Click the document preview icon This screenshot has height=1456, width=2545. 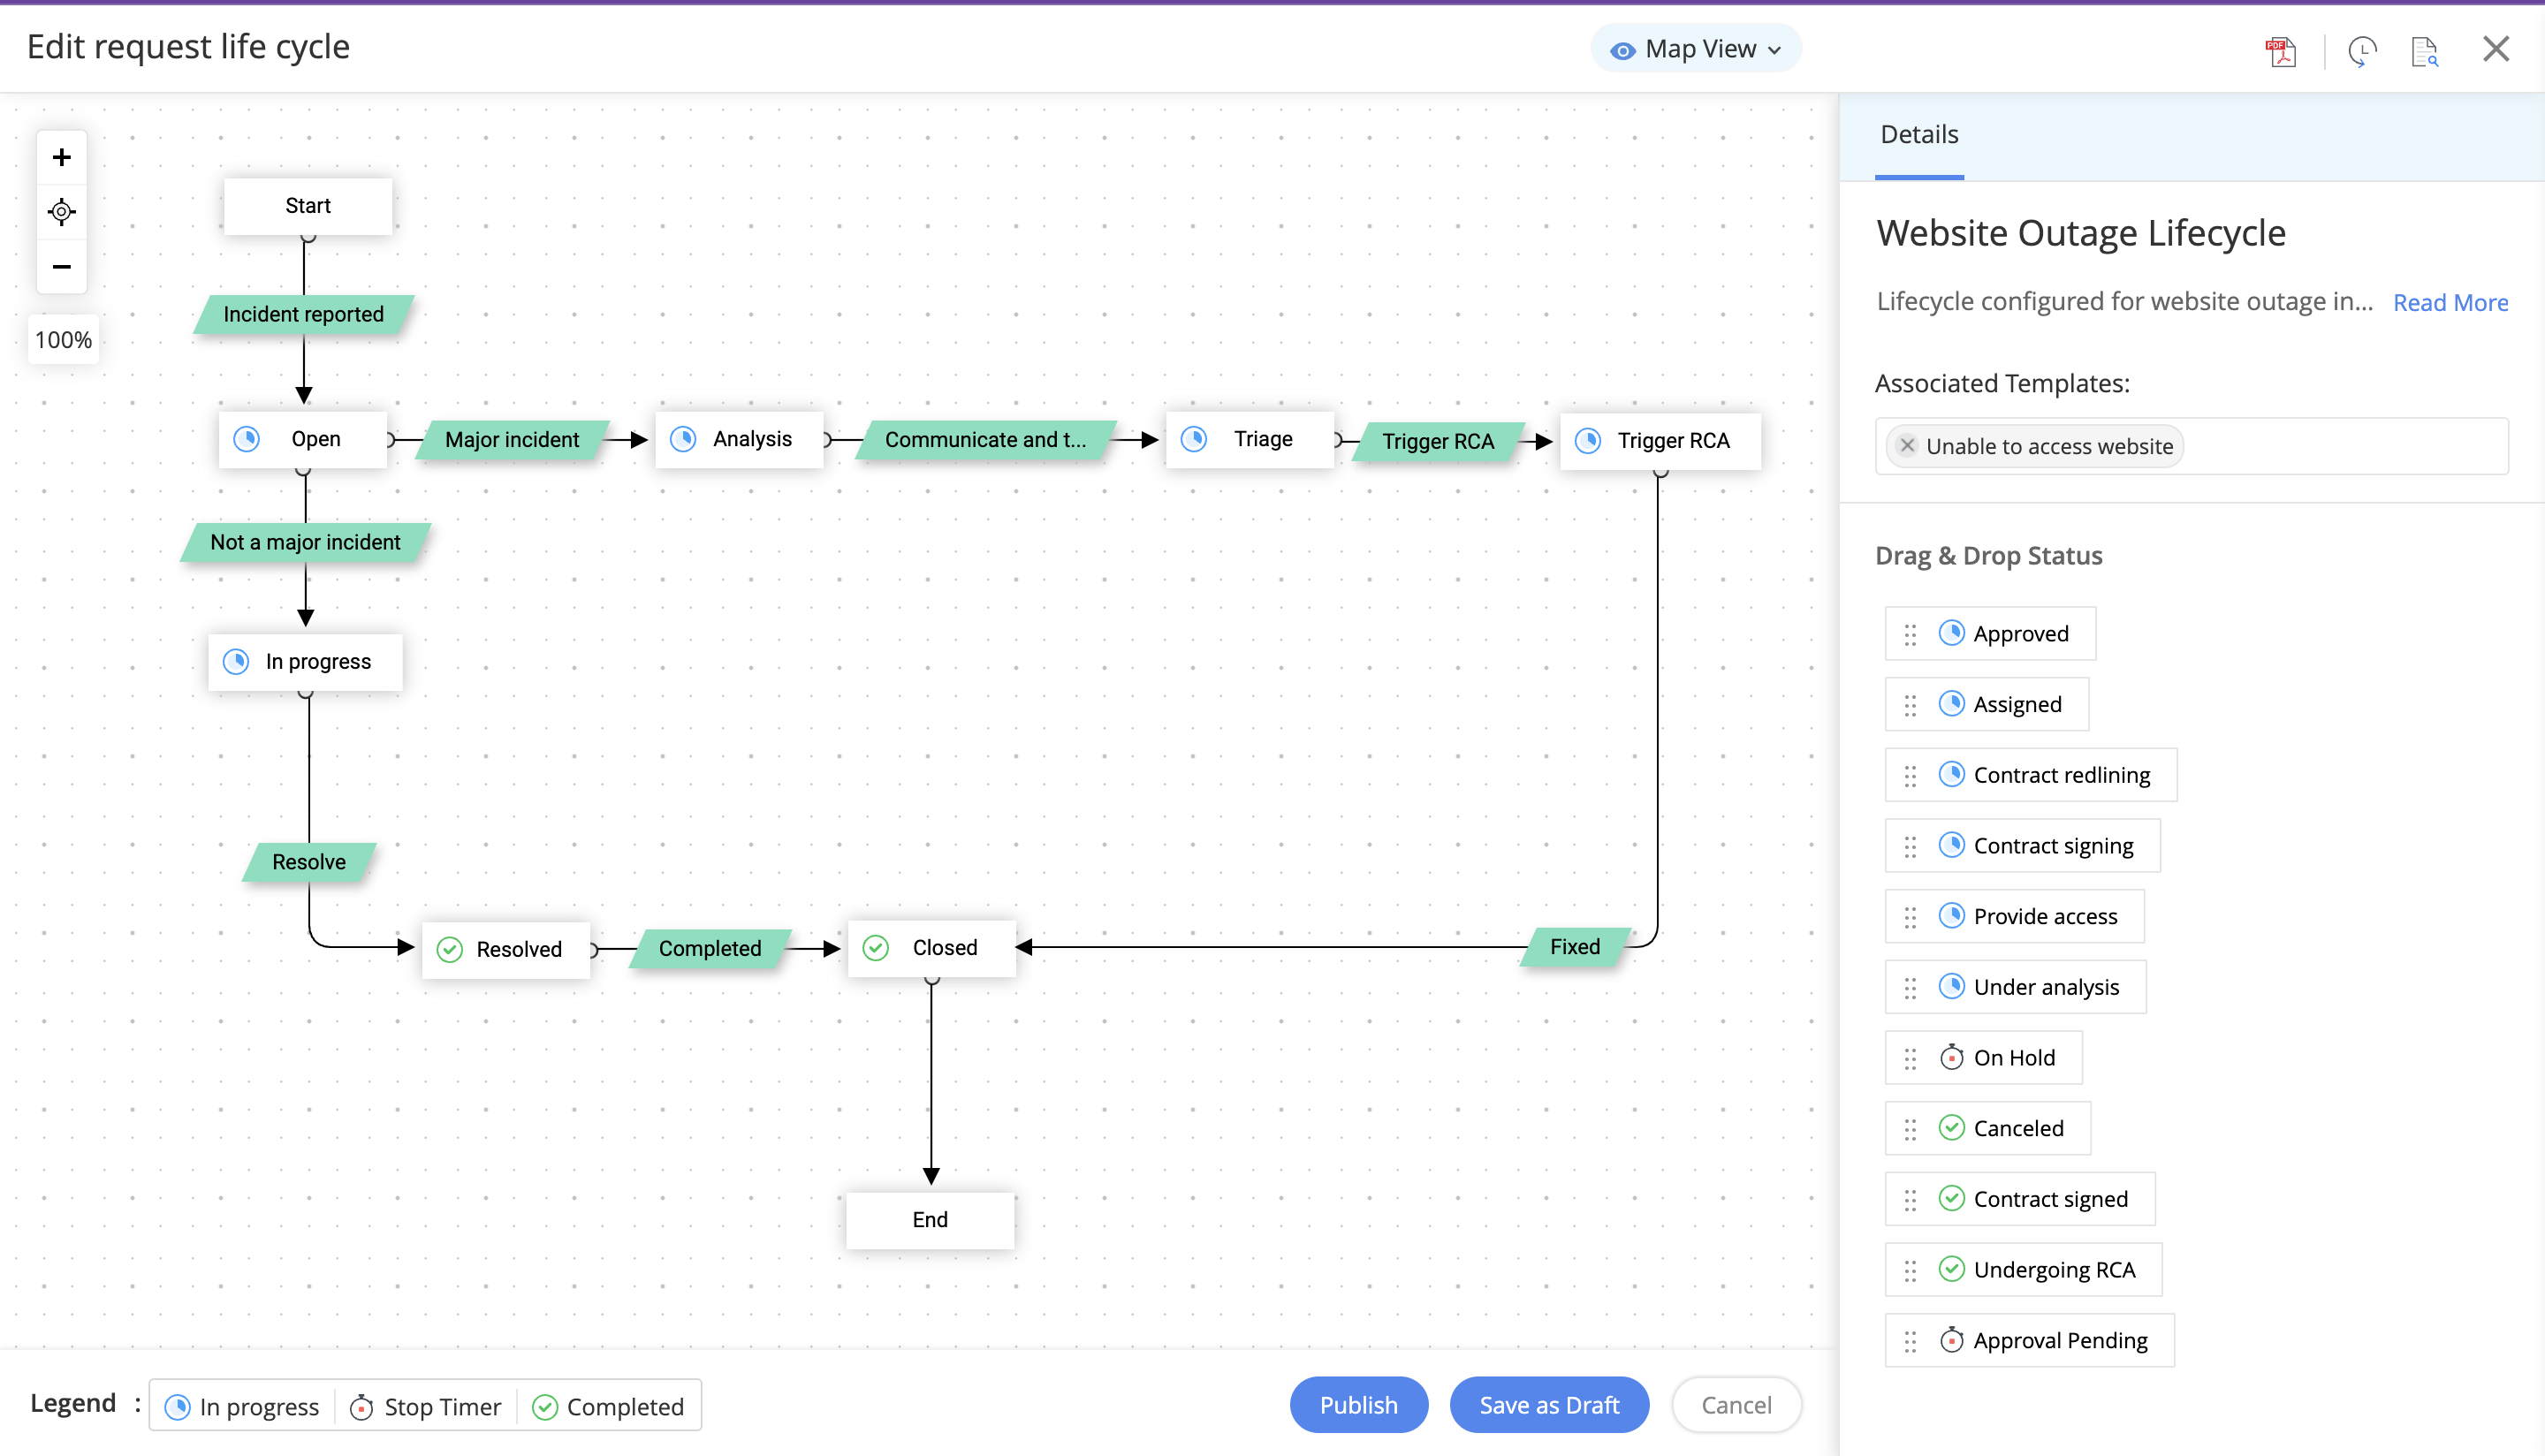point(2425,51)
